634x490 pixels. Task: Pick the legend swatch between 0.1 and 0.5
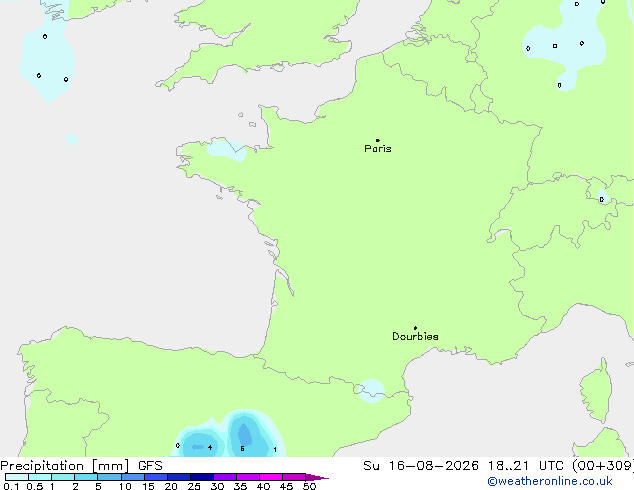17,477
